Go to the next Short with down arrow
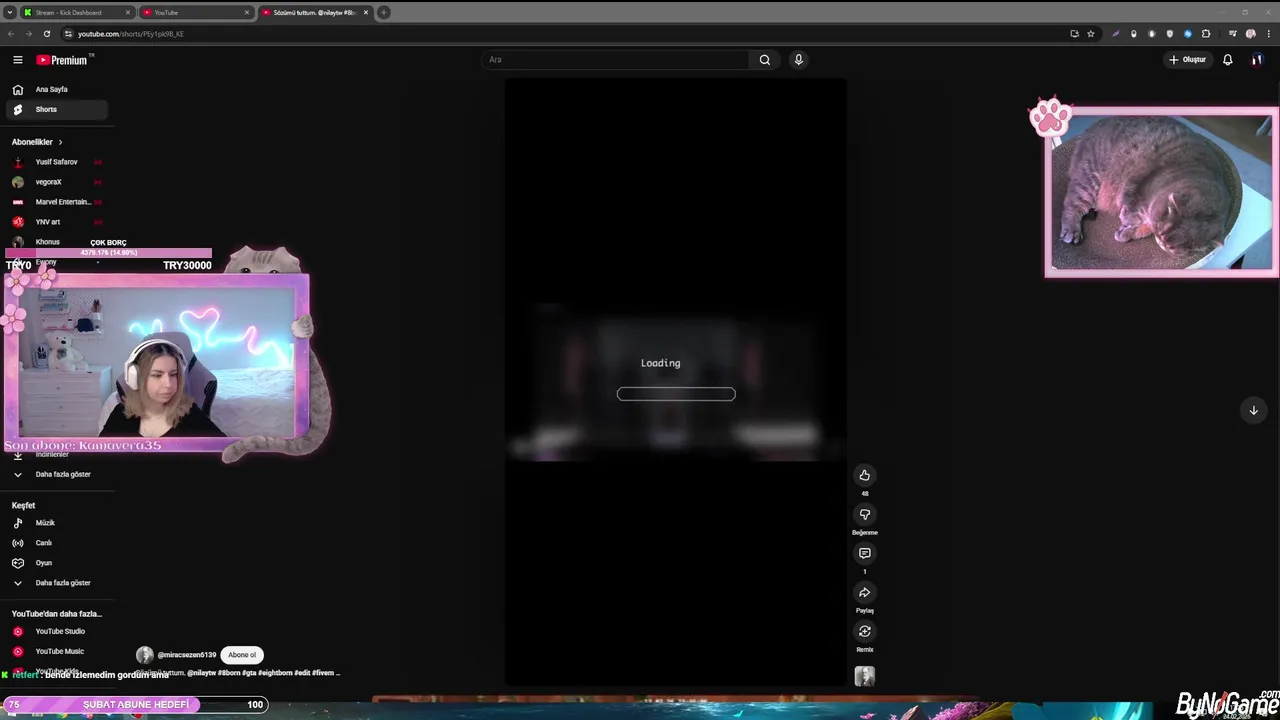Screen dimensions: 1280x720 1253,410
